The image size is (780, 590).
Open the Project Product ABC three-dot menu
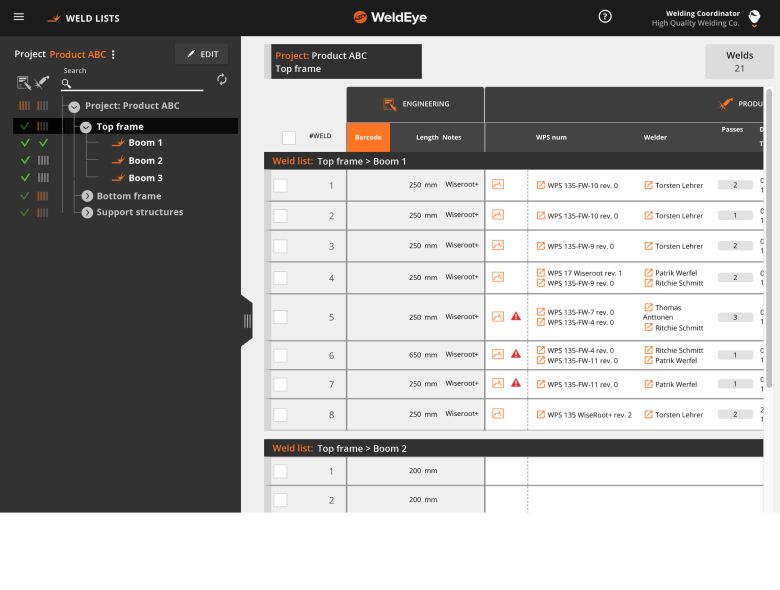coord(113,55)
